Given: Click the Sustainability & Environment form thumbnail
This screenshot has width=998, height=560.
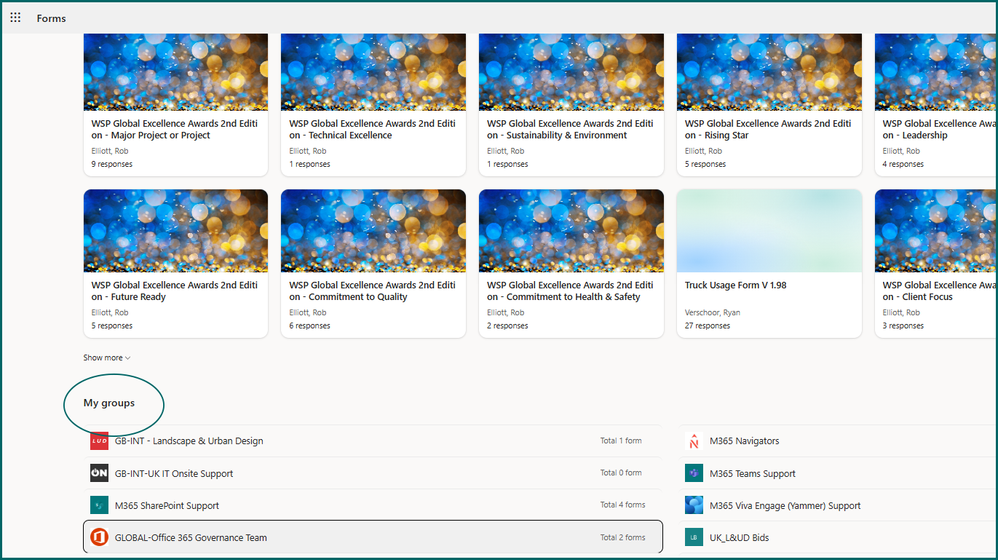Looking at the screenshot, I should [572, 72].
